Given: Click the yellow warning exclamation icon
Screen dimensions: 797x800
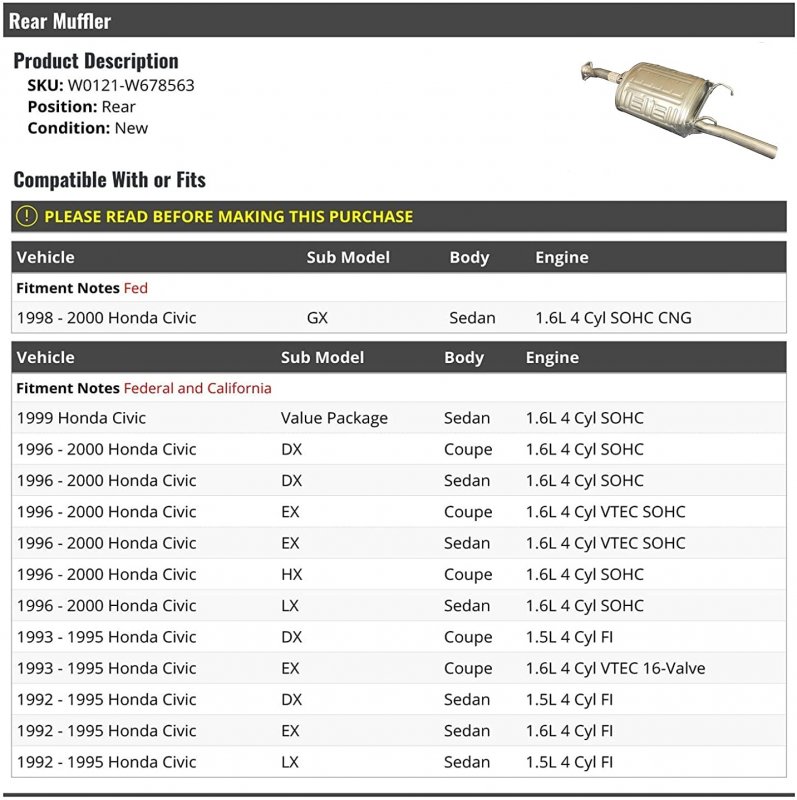Looking at the screenshot, I should [x=27, y=216].
